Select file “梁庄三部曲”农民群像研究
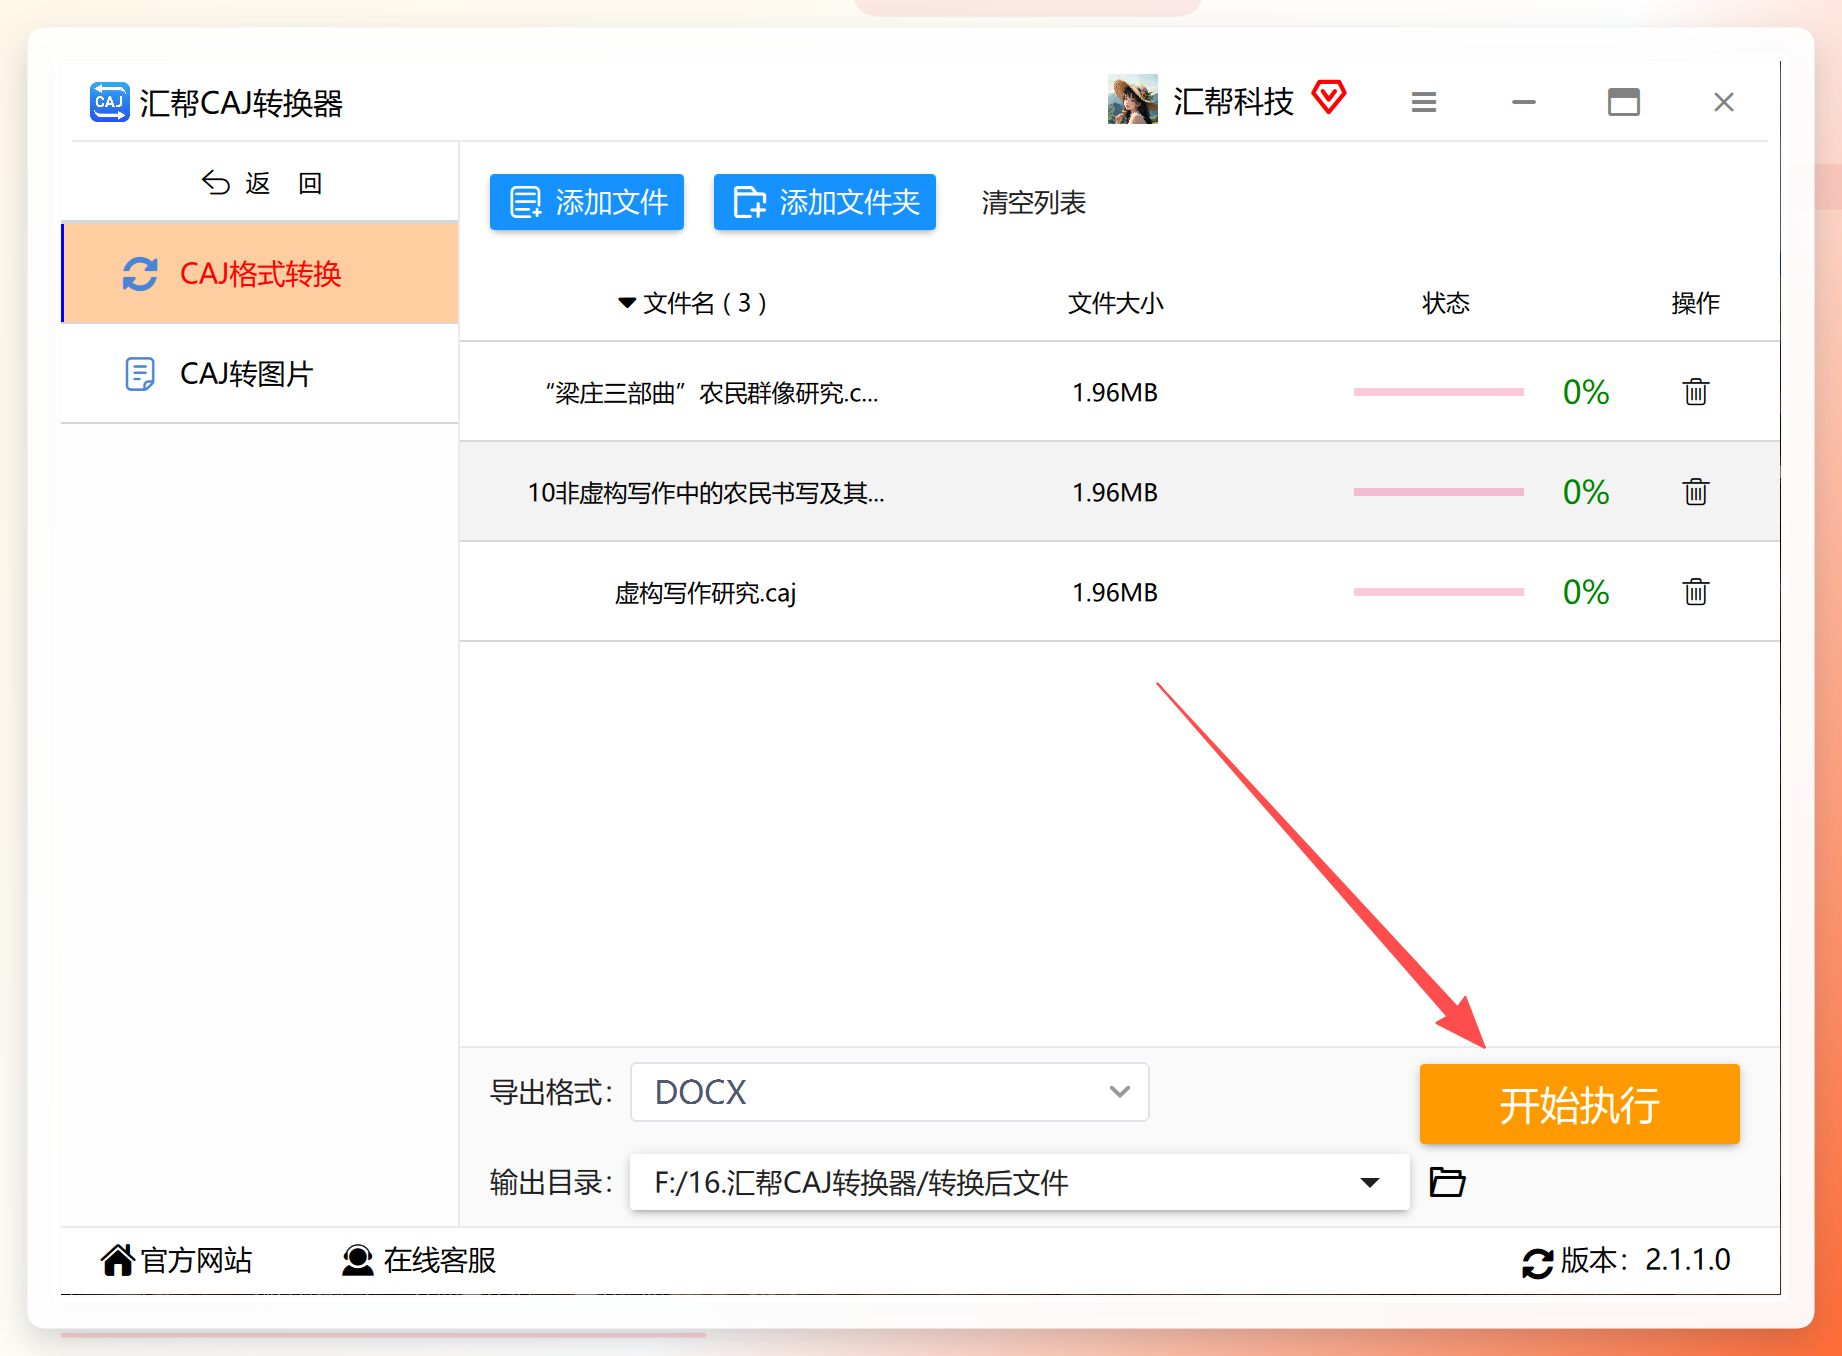 pos(711,393)
